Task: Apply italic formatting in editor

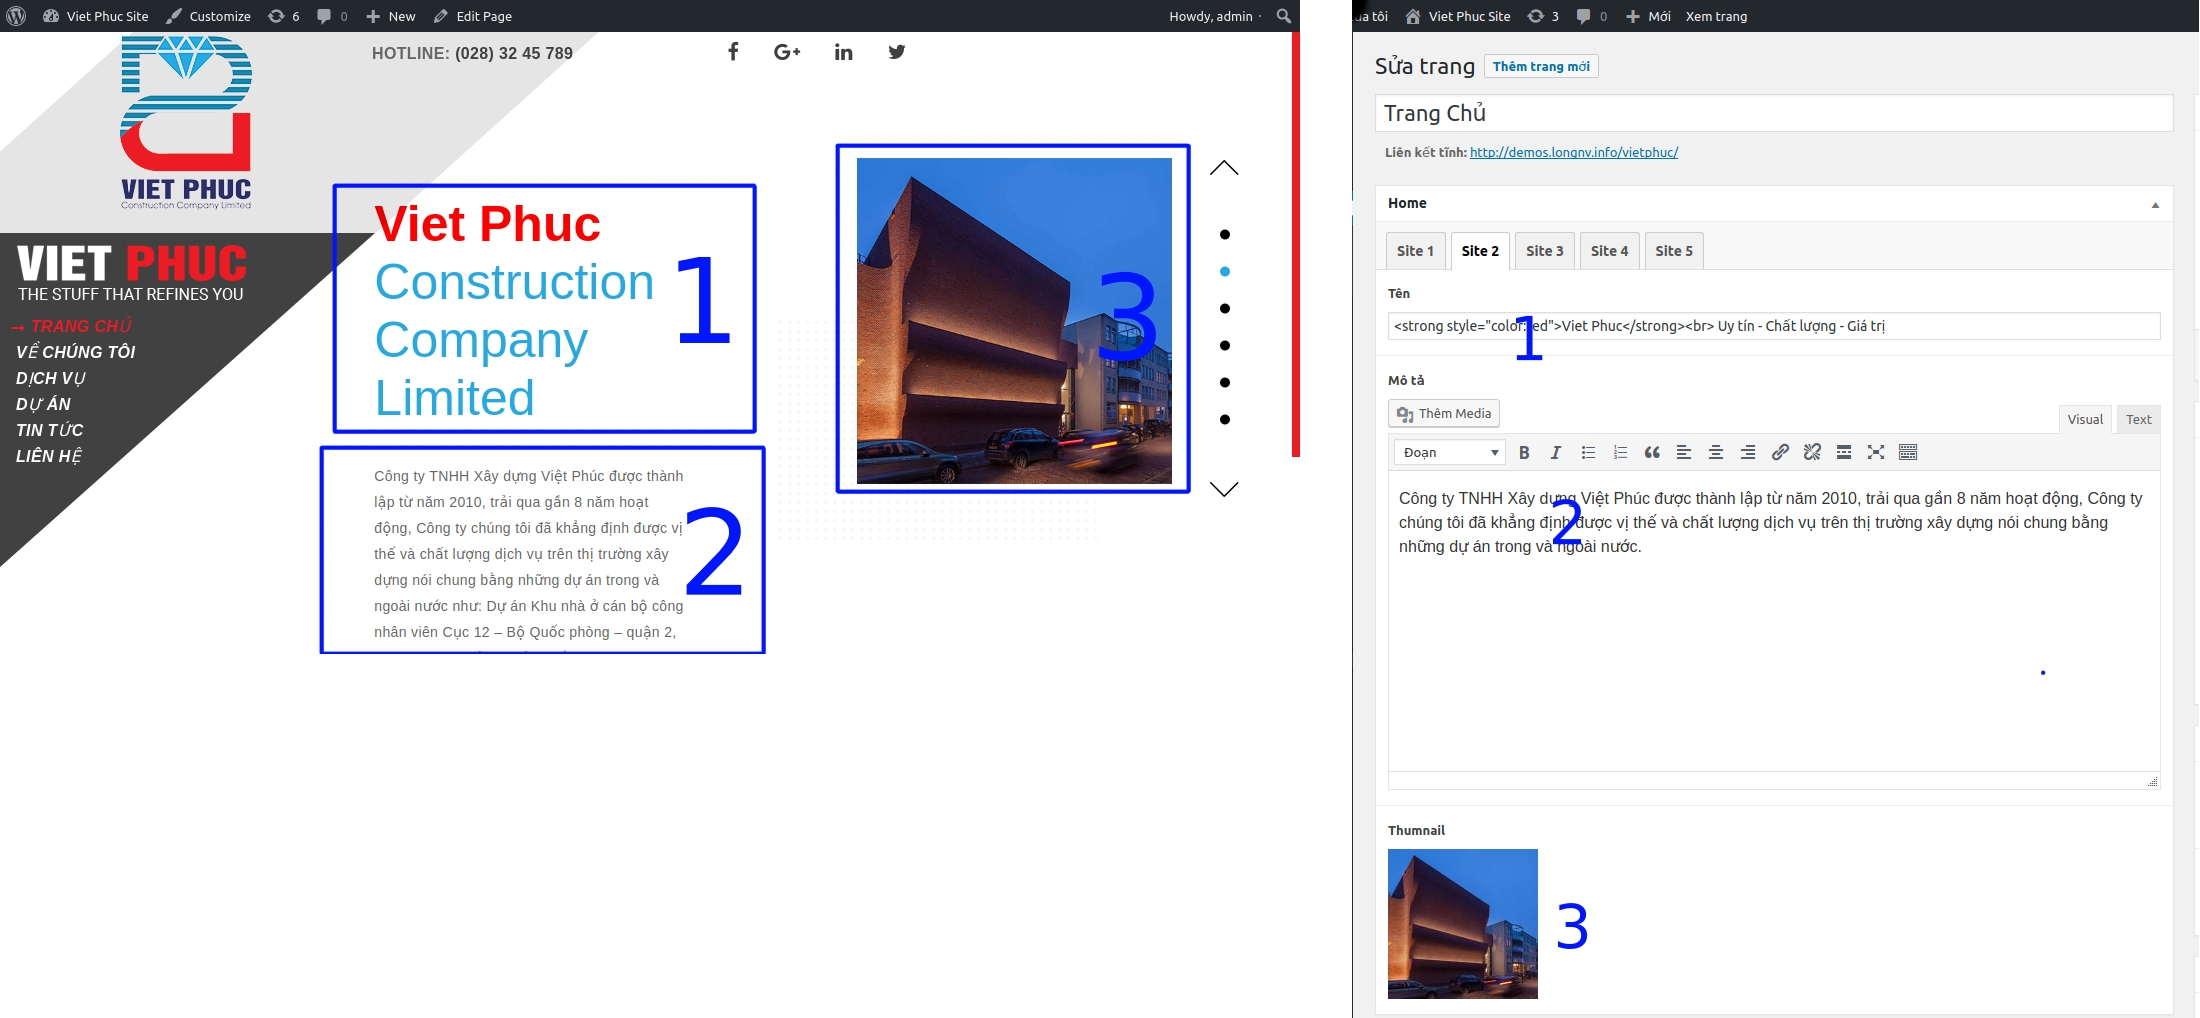Action: click(1556, 453)
